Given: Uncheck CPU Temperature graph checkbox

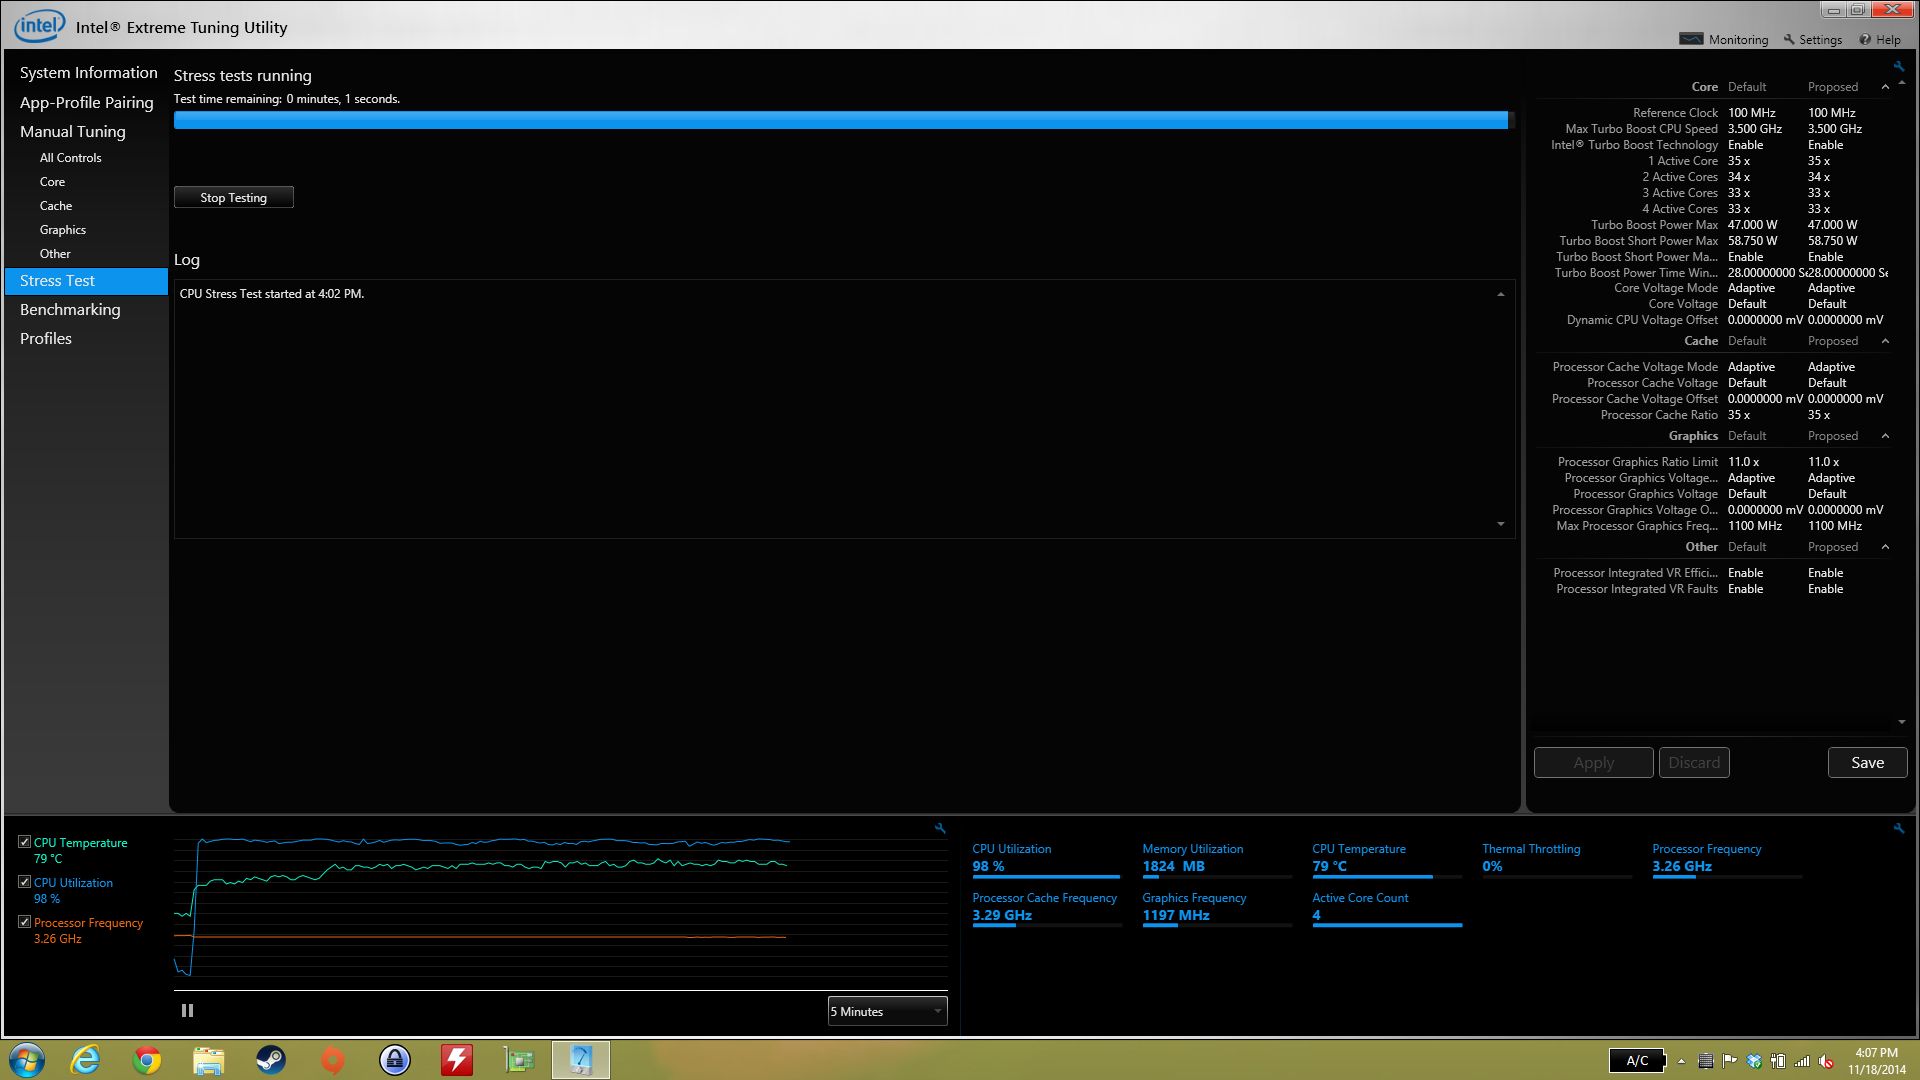Looking at the screenshot, I should pyautogui.click(x=25, y=842).
